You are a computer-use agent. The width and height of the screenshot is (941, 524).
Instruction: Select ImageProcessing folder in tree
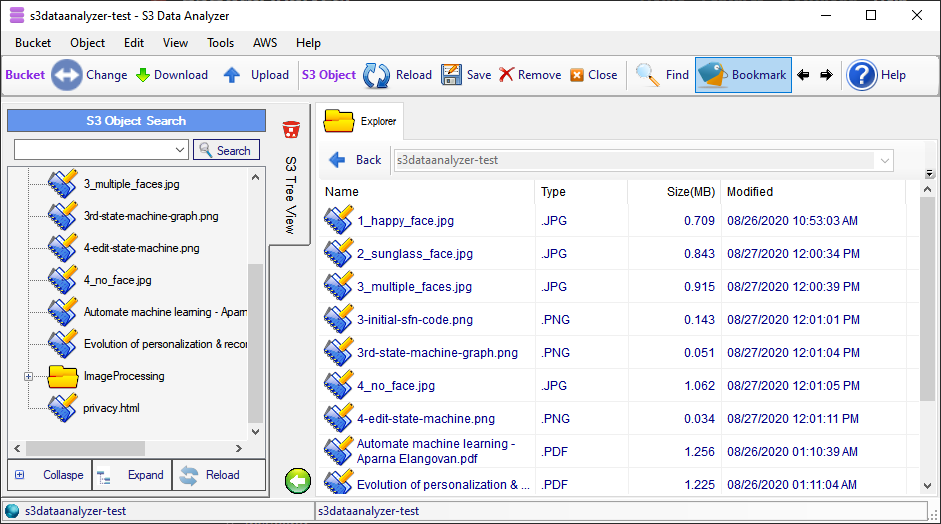(124, 376)
